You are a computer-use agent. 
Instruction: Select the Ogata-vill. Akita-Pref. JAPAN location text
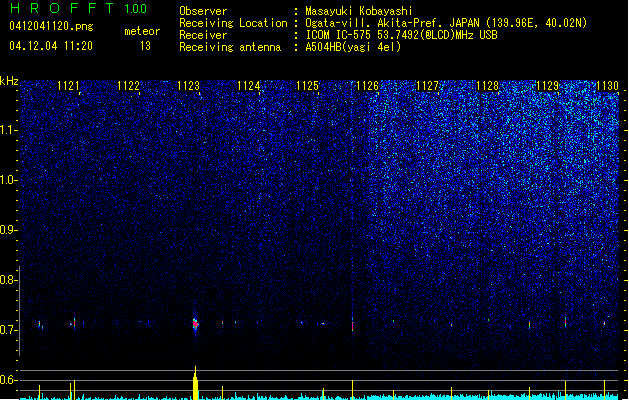pos(446,23)
